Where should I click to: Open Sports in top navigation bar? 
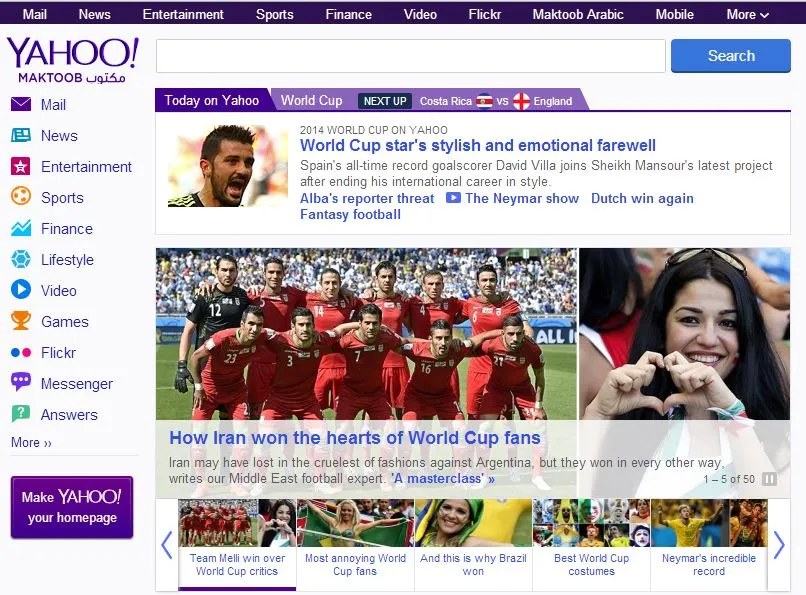pyautogui.click(x=274, y=14)
